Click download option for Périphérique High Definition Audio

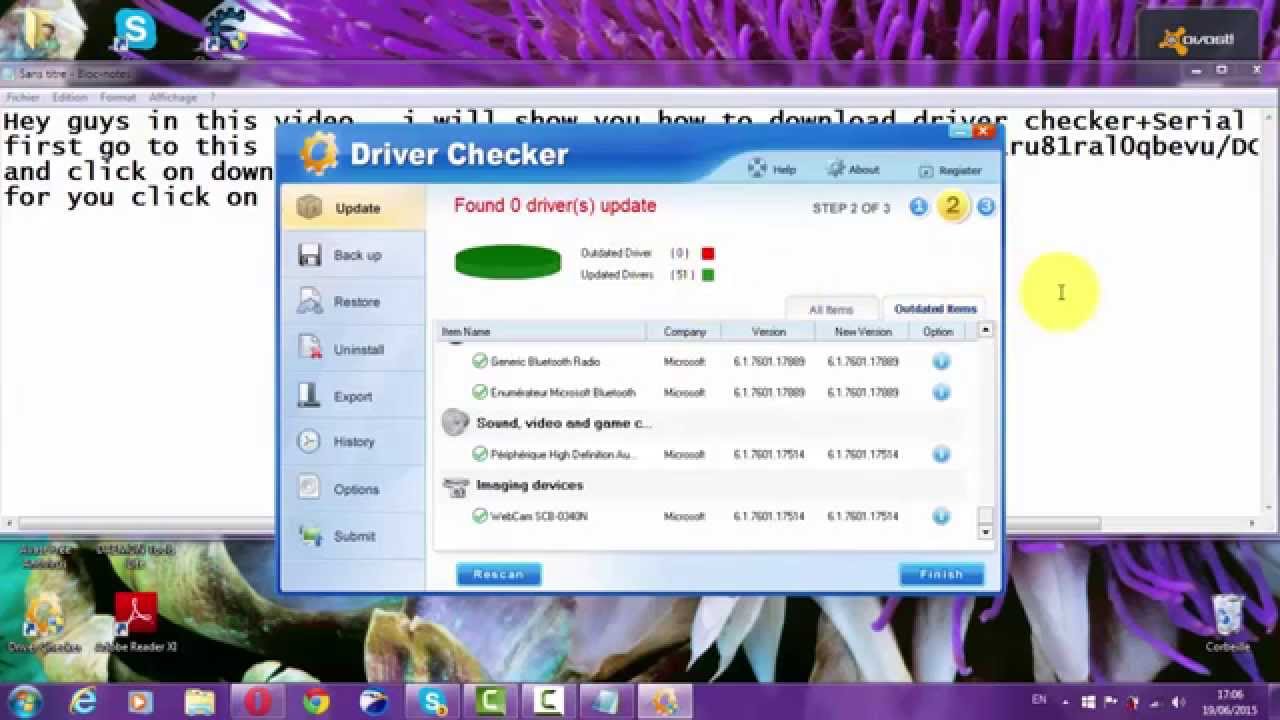[941, 454]
